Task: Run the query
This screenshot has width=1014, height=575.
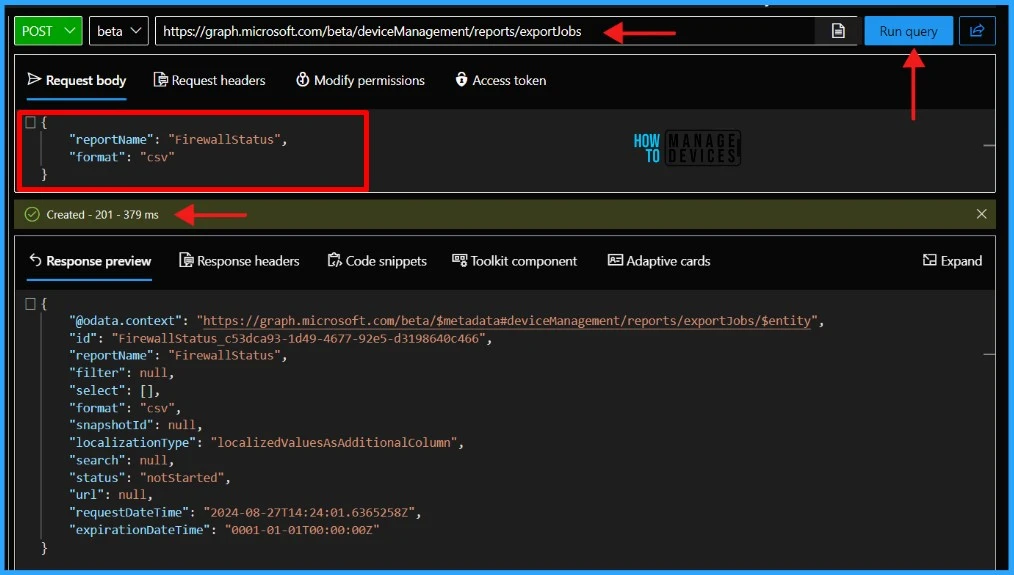Action: coord(908,31)
